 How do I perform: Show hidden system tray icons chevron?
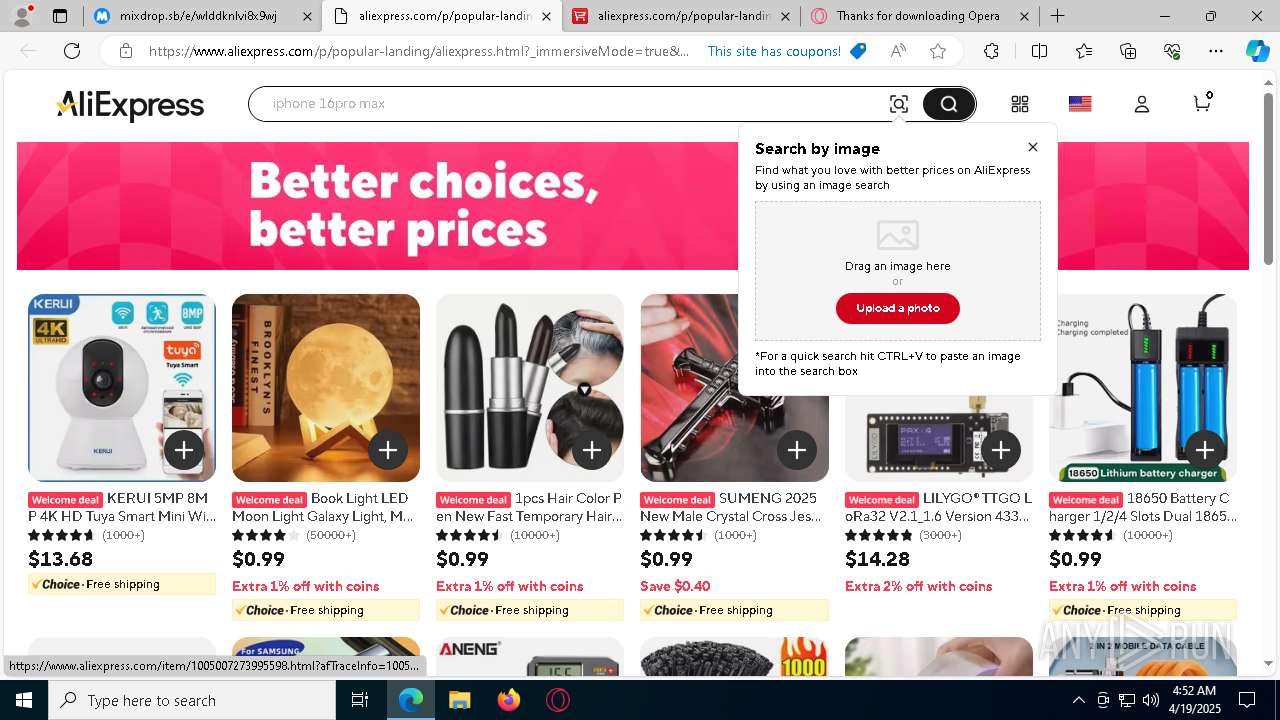[x=1078, y=700]
